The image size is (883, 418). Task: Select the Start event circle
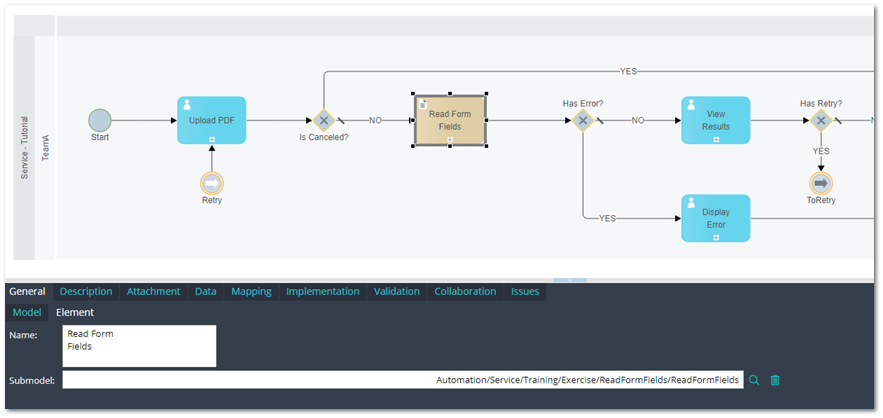[x=100, y=120]
